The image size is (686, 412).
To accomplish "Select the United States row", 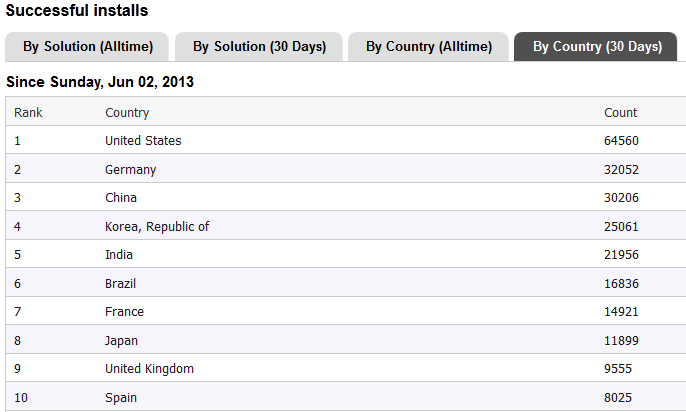I will click(x=346, y=140).
